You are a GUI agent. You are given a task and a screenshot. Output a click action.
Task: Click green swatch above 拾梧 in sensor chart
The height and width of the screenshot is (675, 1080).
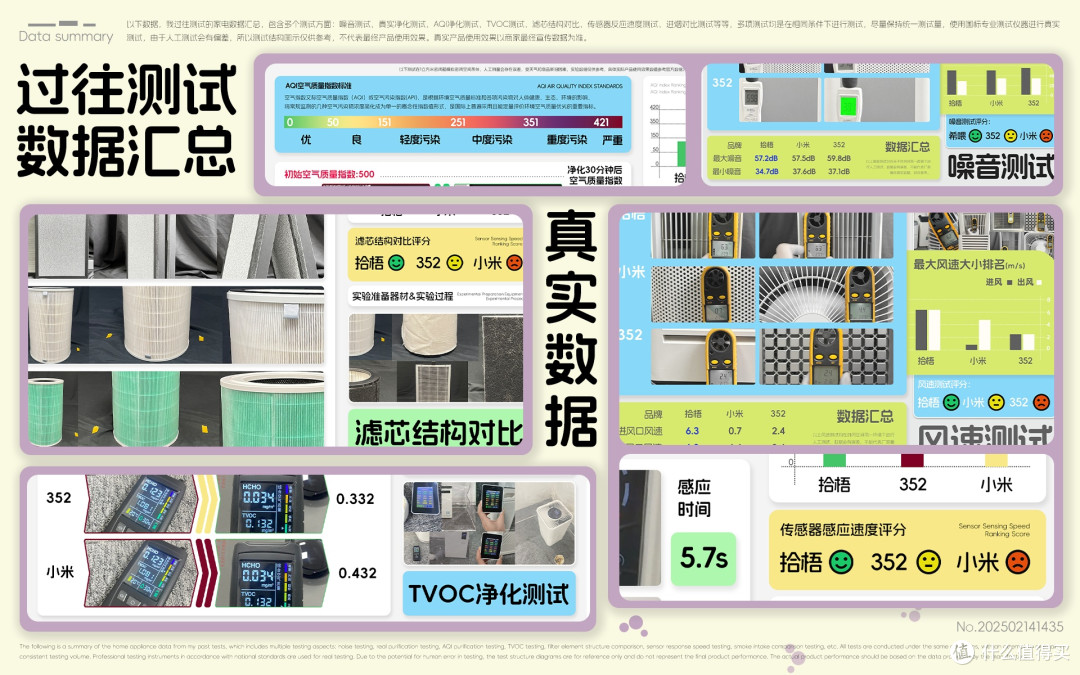(x=834, y=460)
